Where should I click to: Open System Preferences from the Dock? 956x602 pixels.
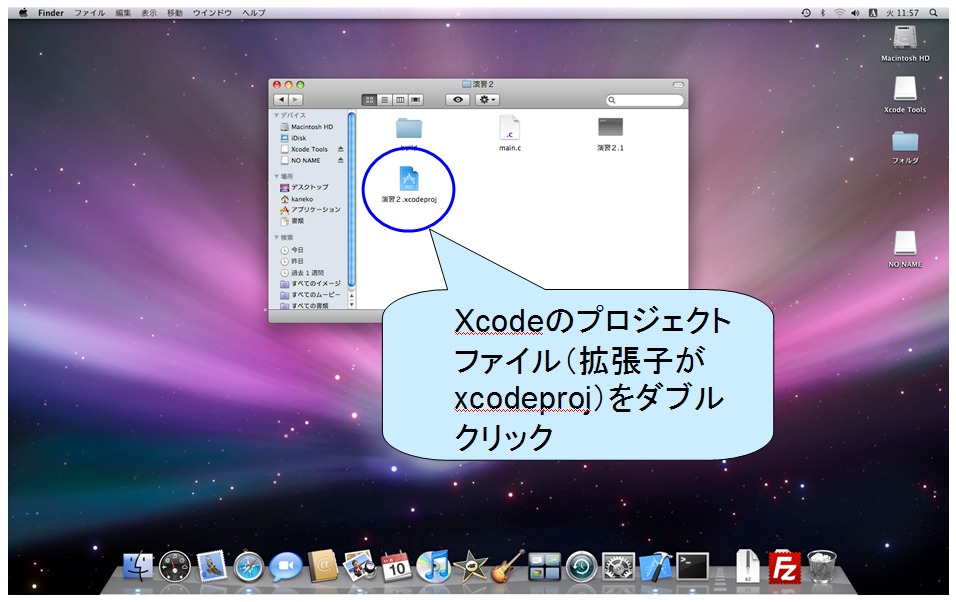pos(618,567)
